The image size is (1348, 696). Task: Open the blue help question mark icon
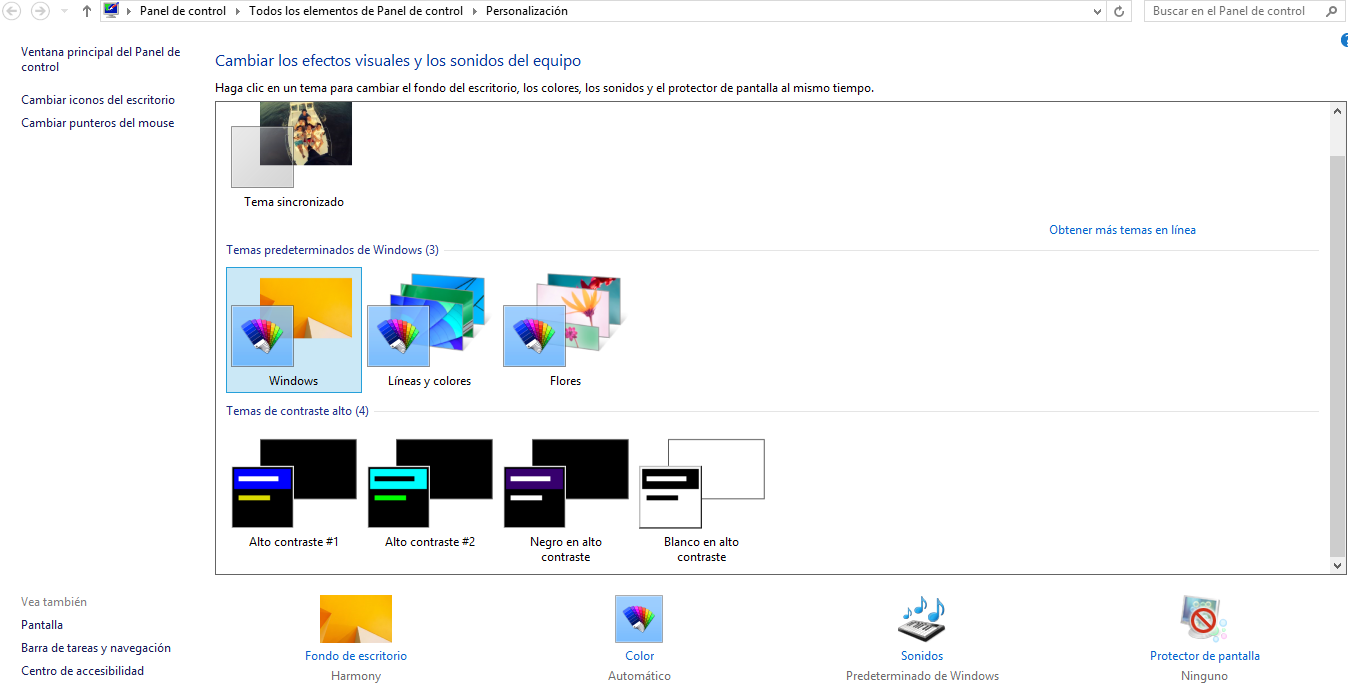(x=1344, y=40)
